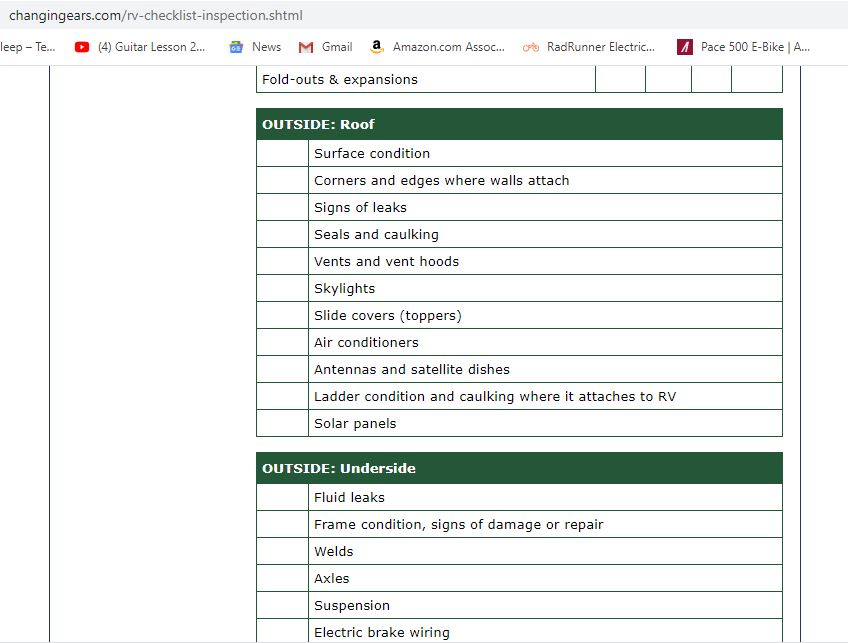Open the Pace 500 E-Bike bookmark
This screenshot has height=643, width=848.
[x=744, y=47]
